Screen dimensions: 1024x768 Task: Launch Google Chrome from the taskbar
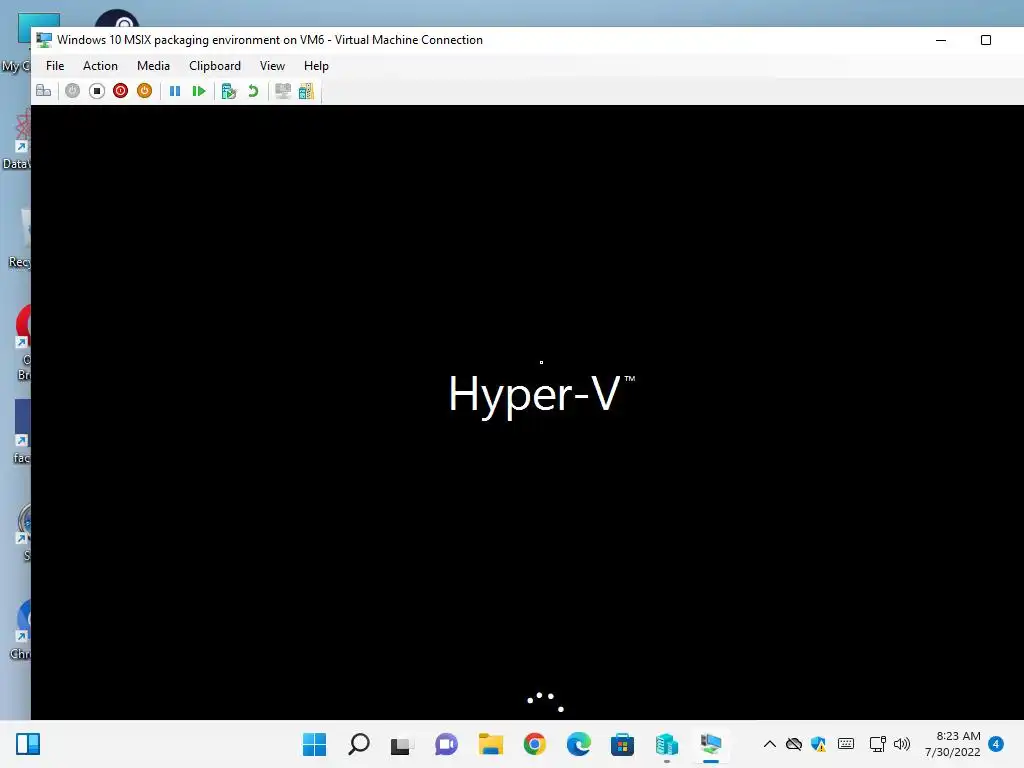(x=535, y=744)
